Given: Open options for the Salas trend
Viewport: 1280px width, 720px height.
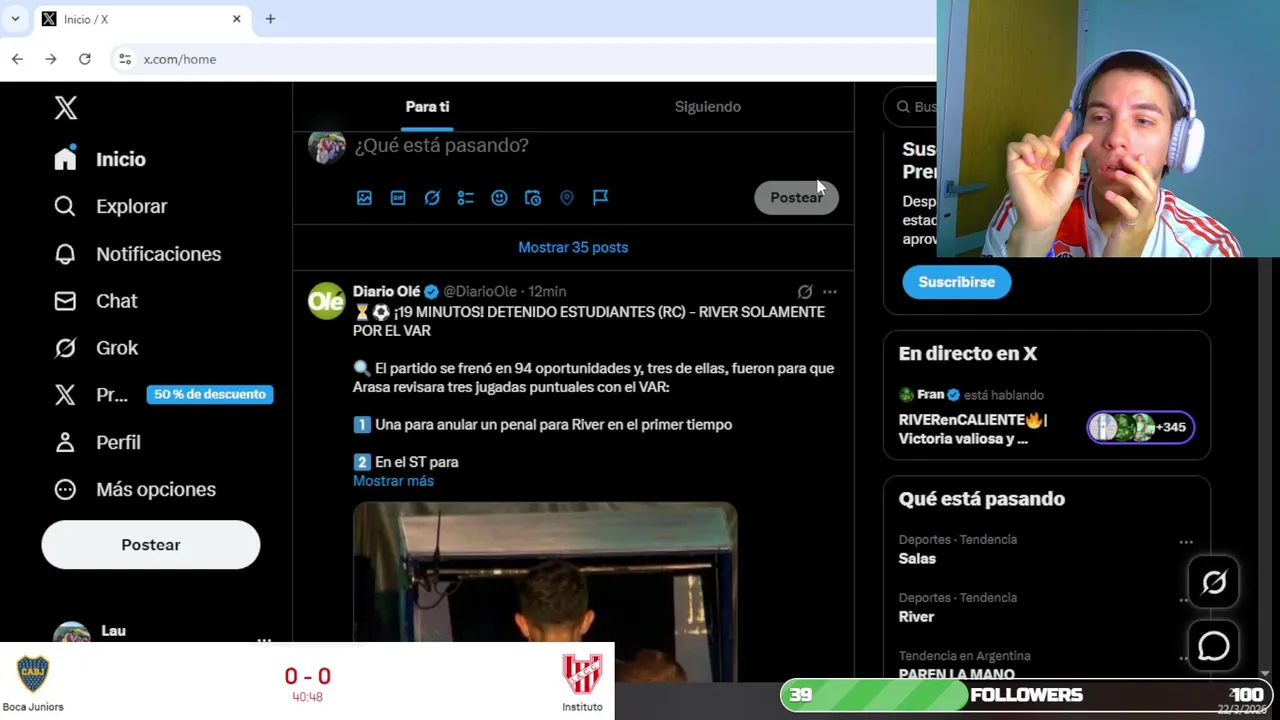Looking at the screenshot, I should (x=1186, y=542).
